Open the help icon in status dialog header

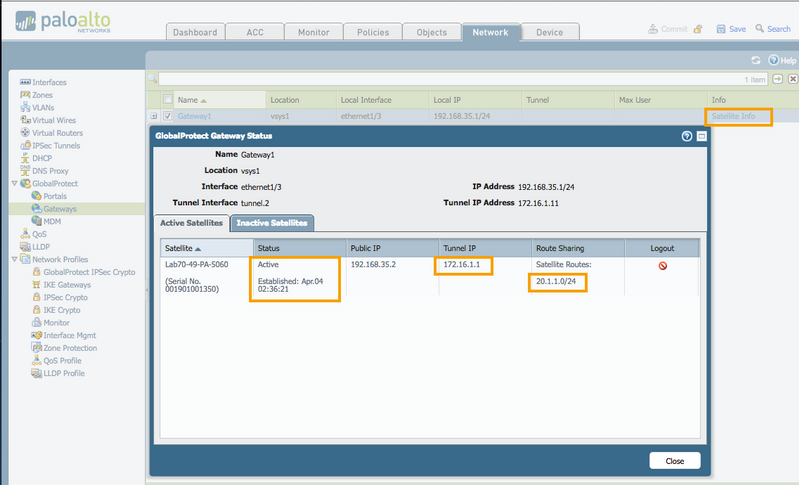click(x=686, y=135)
